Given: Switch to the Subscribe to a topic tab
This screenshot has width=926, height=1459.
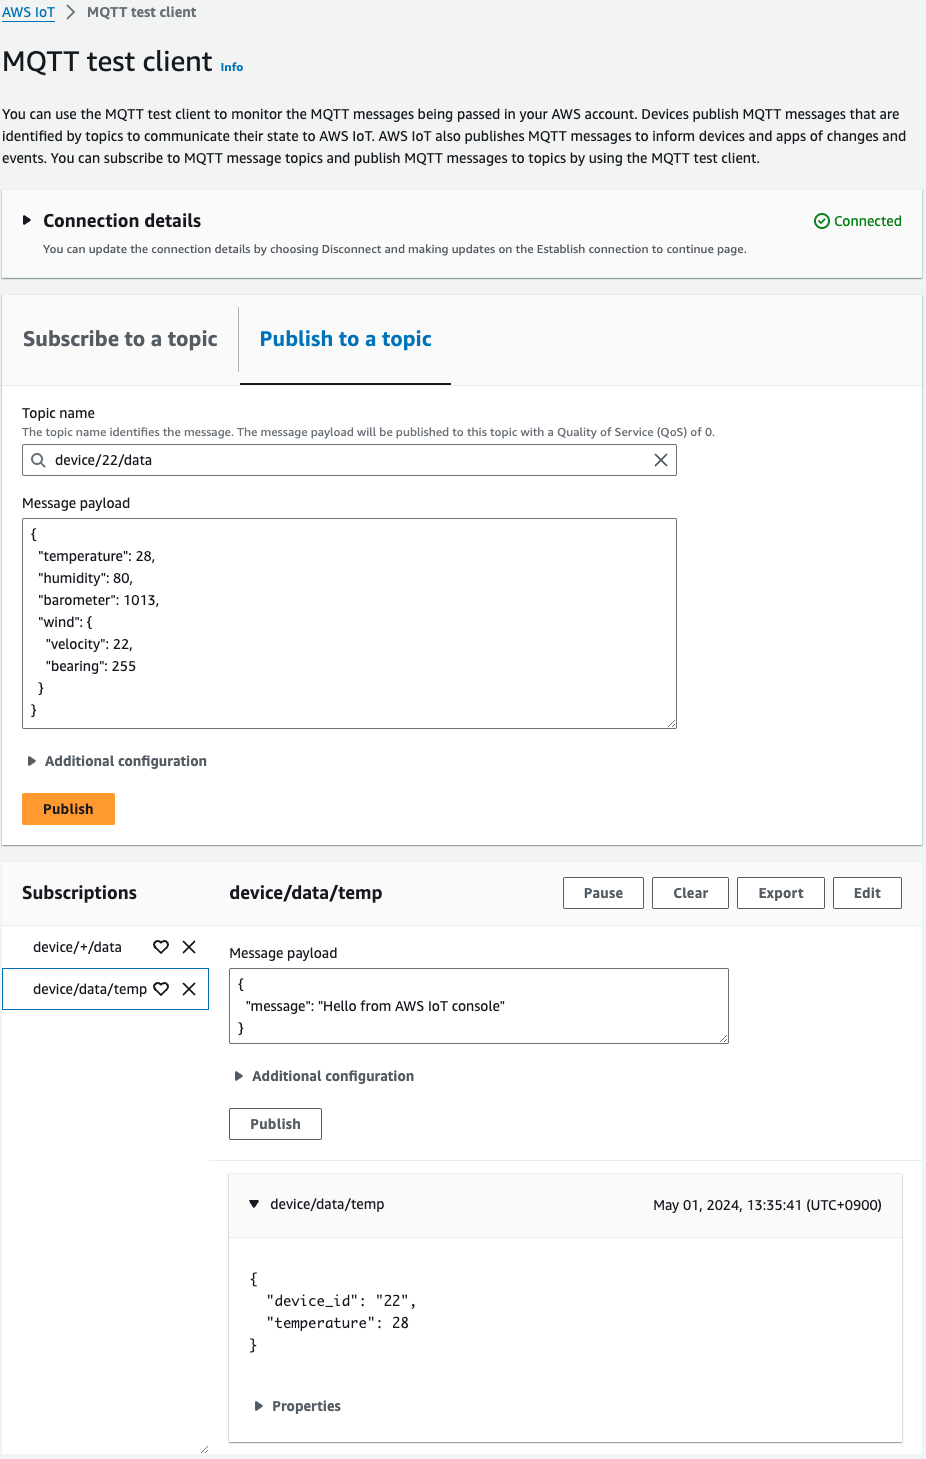Looking at the screenshot, I should 119,339.
